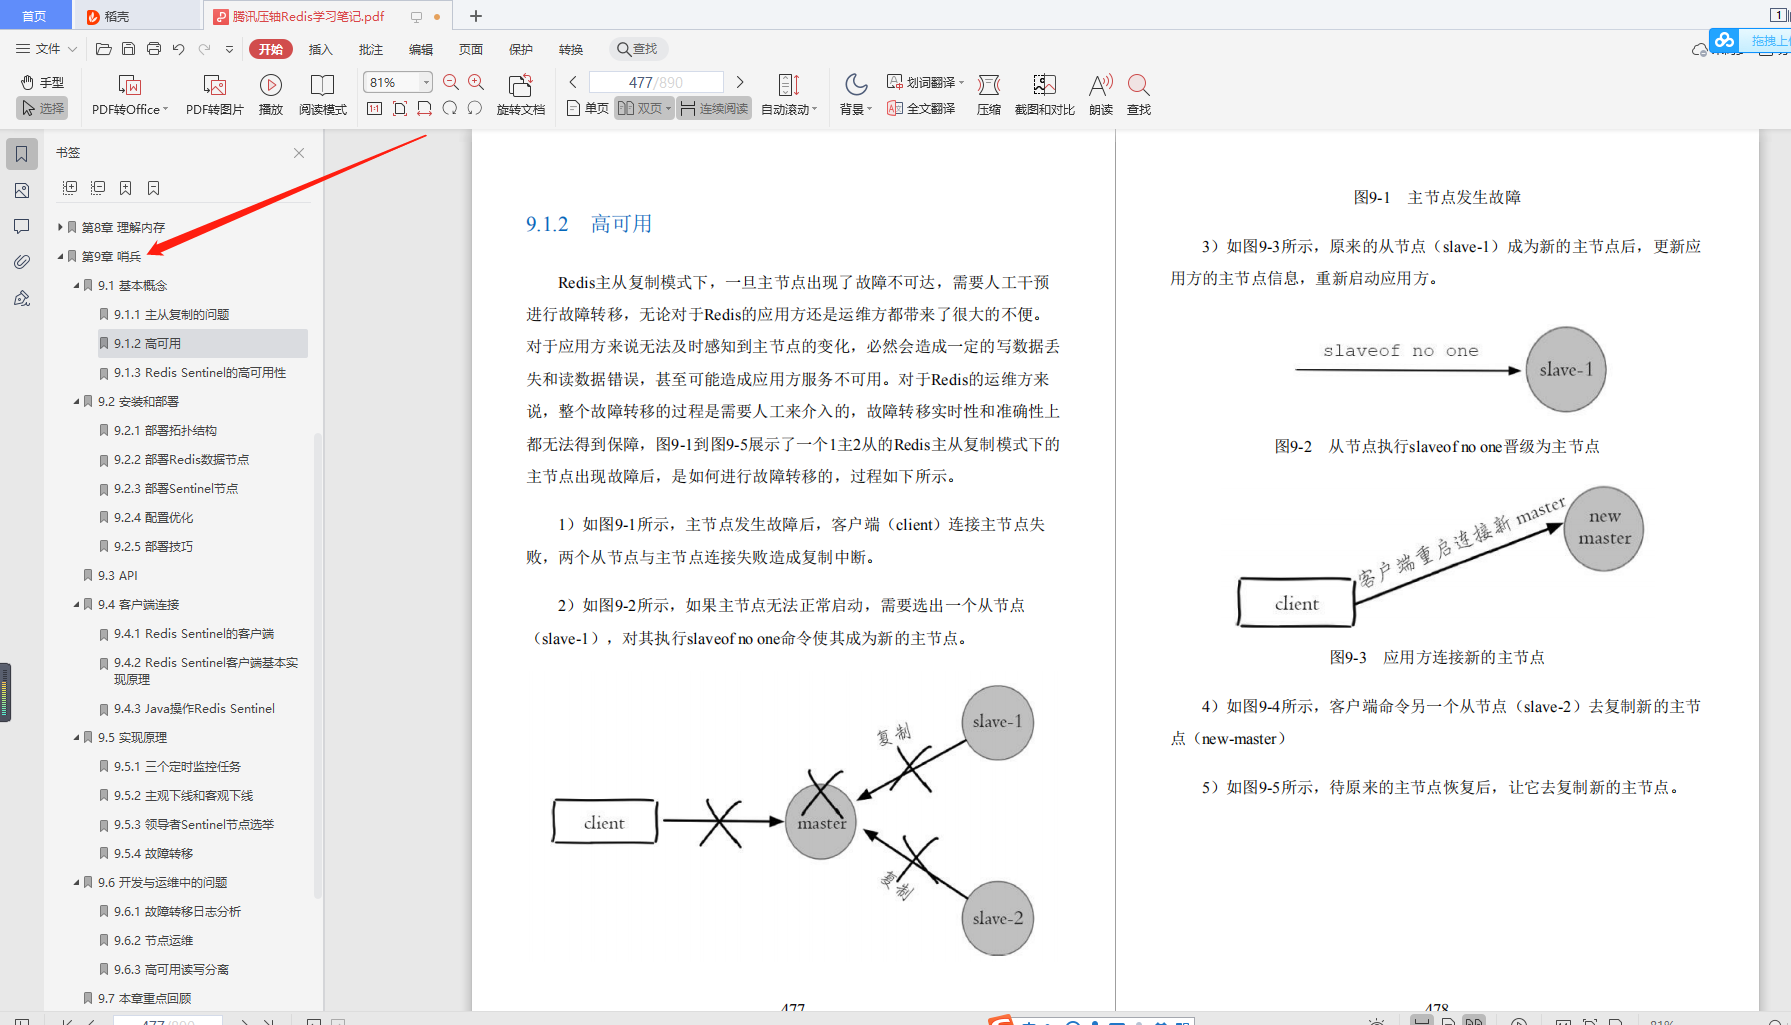Viewport: 1791px width, 1025px height.
Task: Collapse all bookmarks in panel
Action: pyautogui.click(x=98, y=188)
